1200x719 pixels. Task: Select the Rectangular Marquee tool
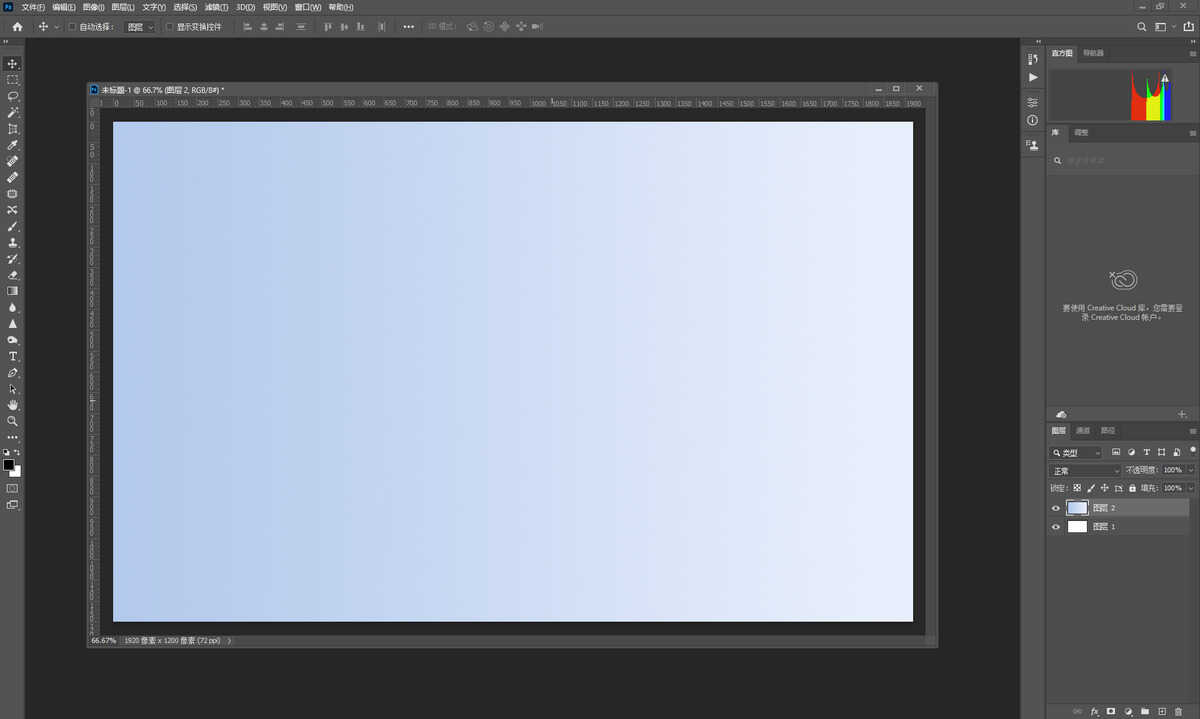click(13, 80)
